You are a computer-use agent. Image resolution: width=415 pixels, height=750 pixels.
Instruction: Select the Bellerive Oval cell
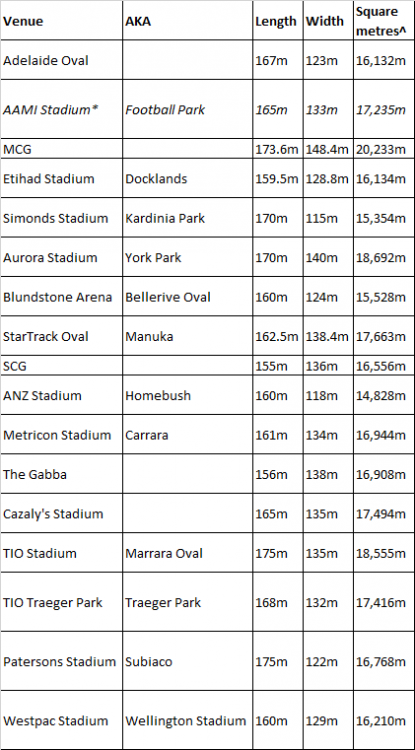[x=187, y=297]
